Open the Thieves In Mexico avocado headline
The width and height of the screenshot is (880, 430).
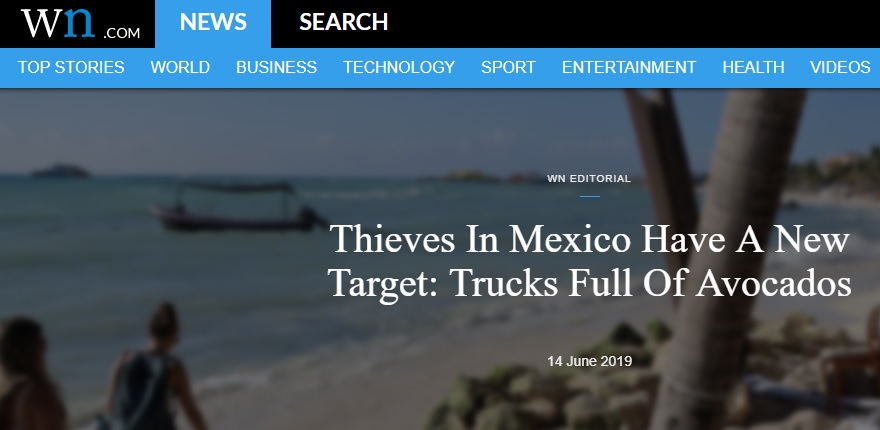coord(590,261)
